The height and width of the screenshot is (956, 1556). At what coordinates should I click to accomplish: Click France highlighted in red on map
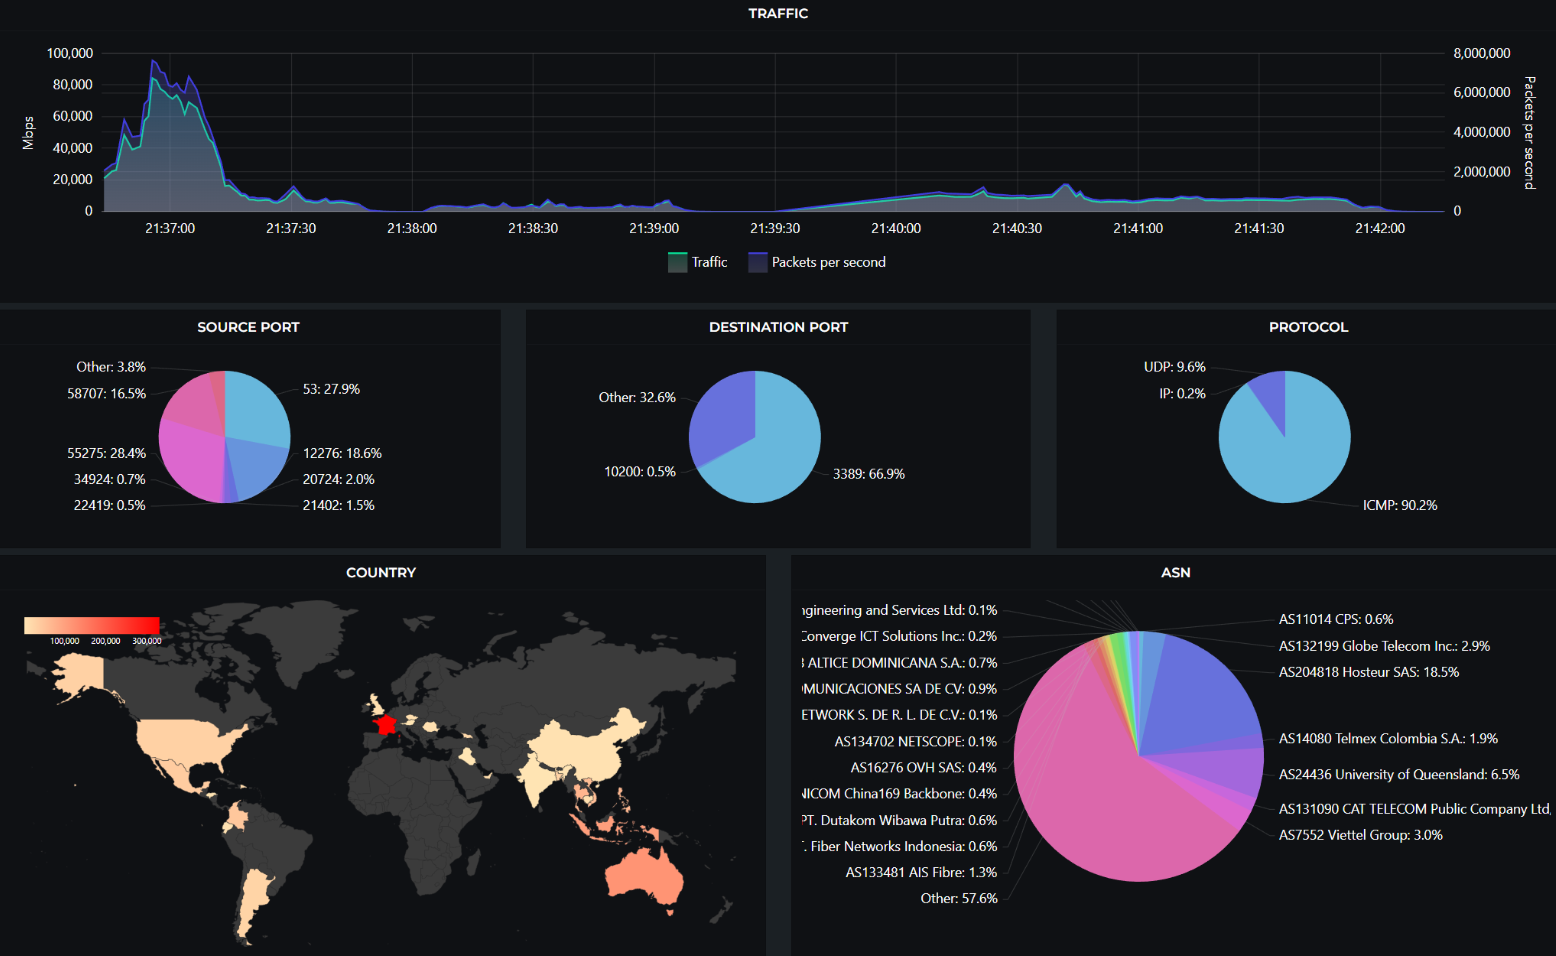[385, 724]
